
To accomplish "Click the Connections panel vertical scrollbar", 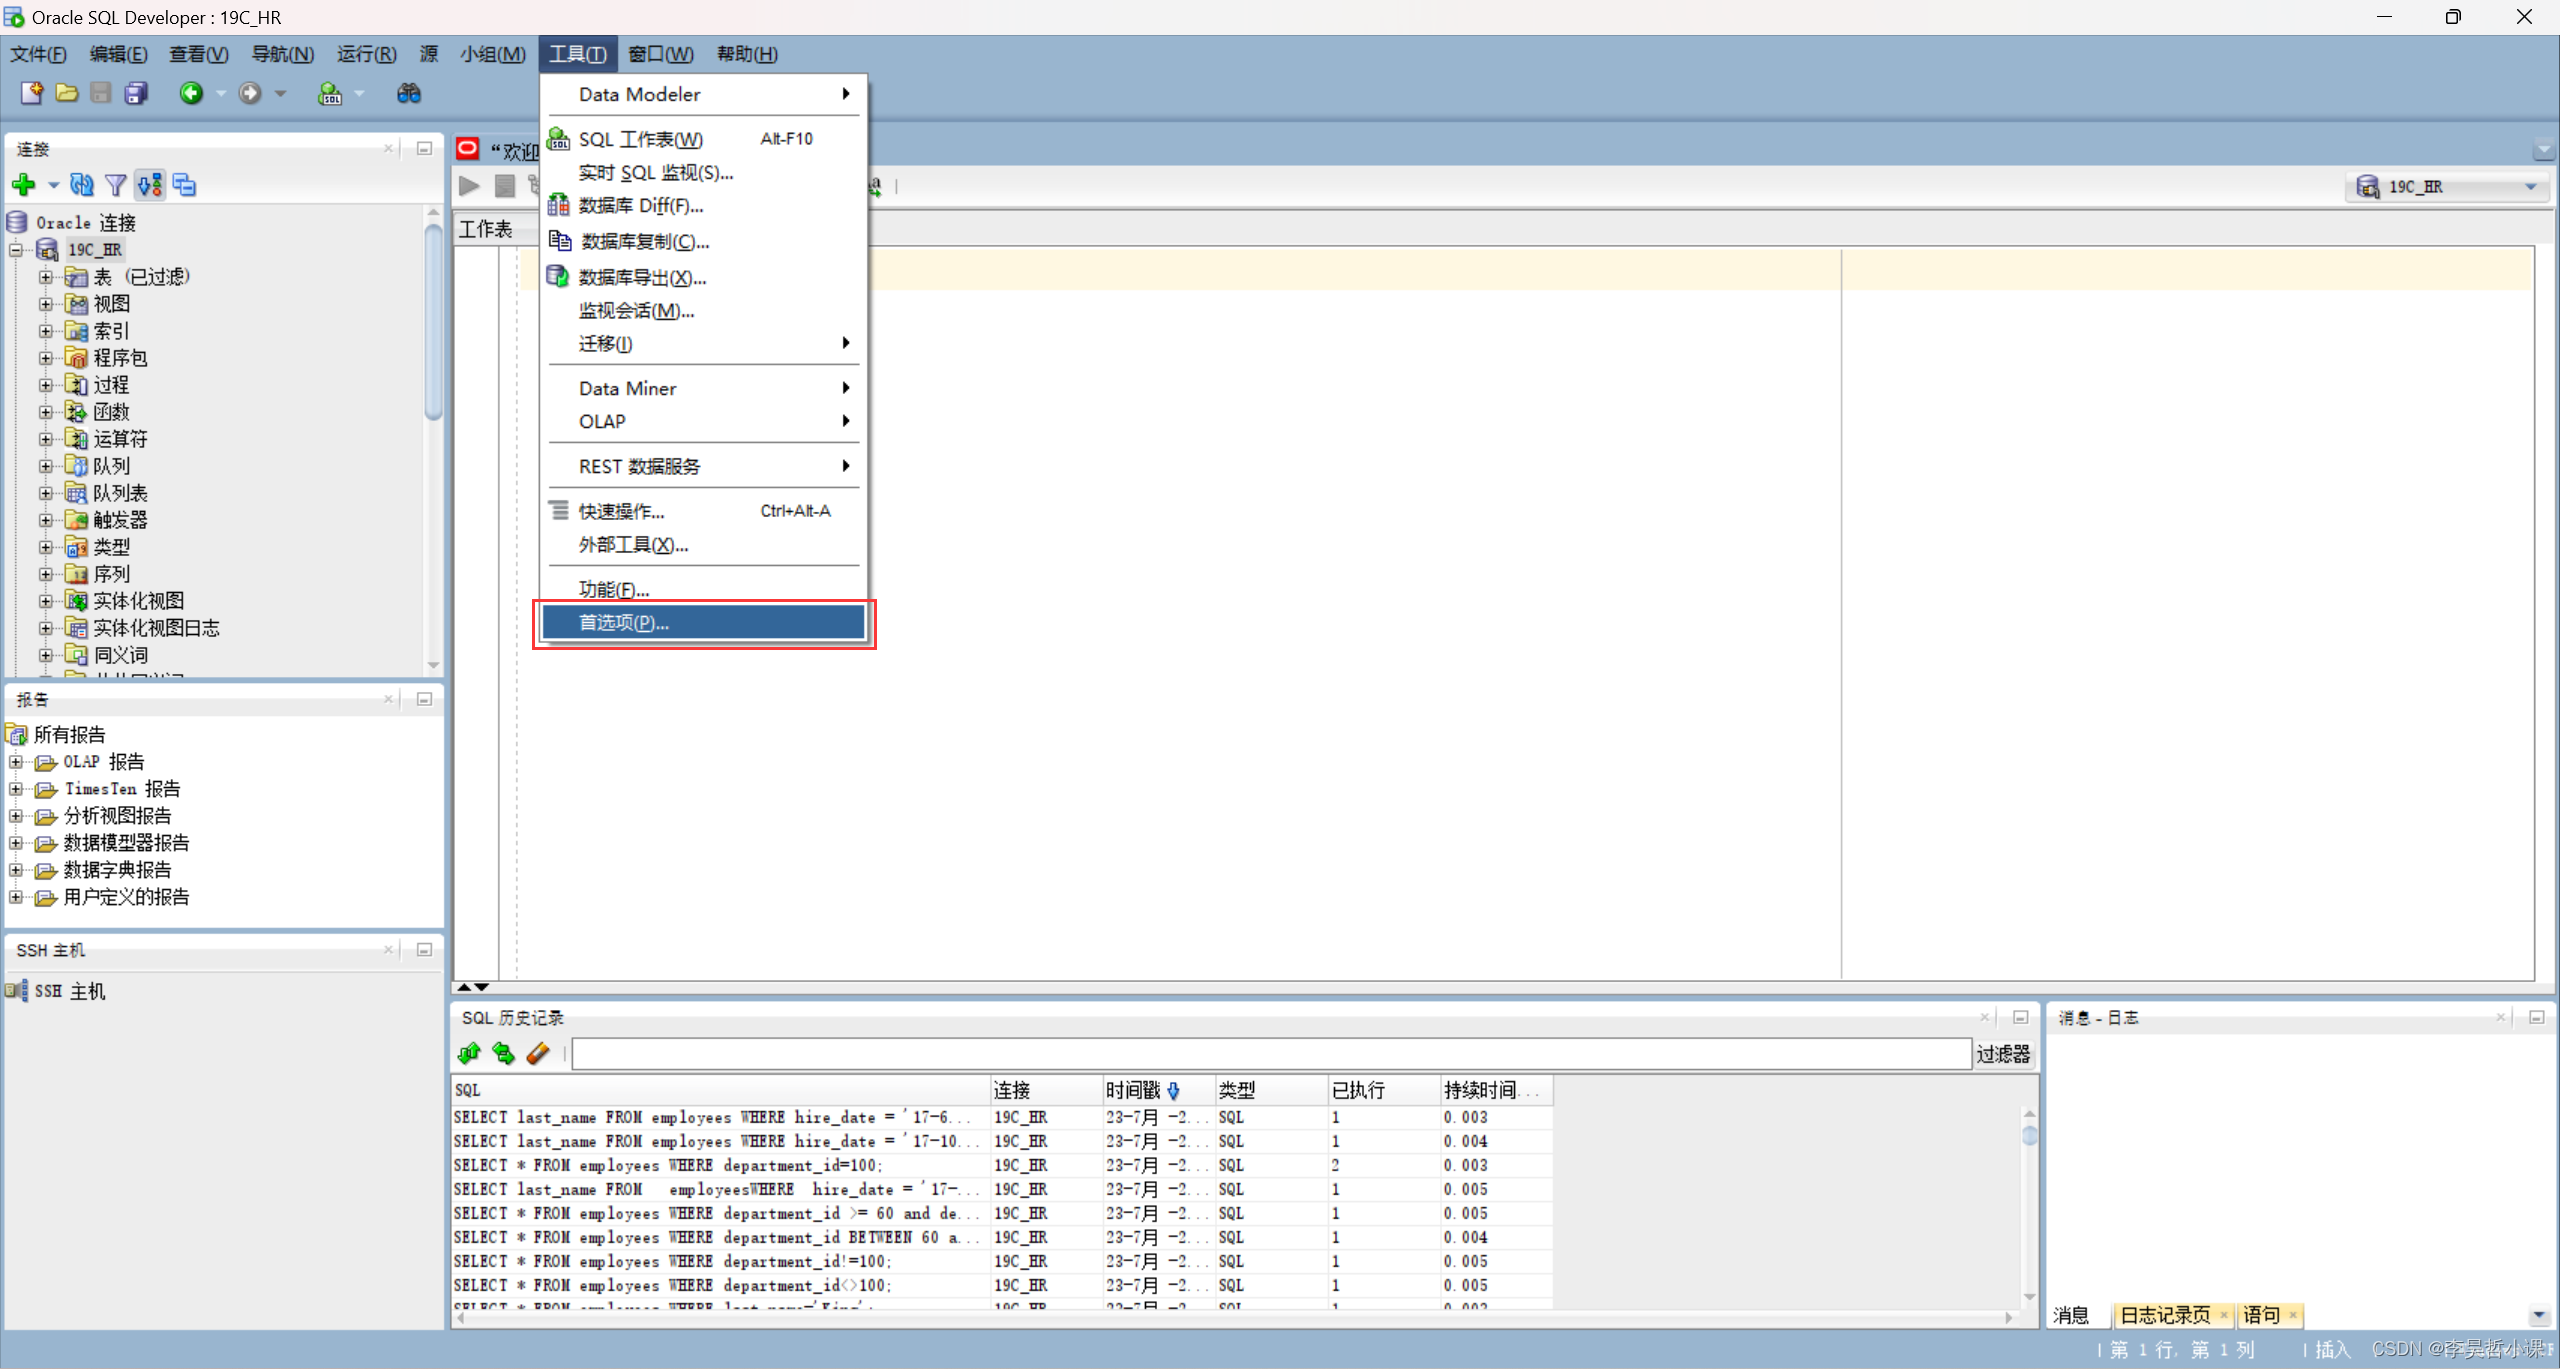I will tap(433, 322).
